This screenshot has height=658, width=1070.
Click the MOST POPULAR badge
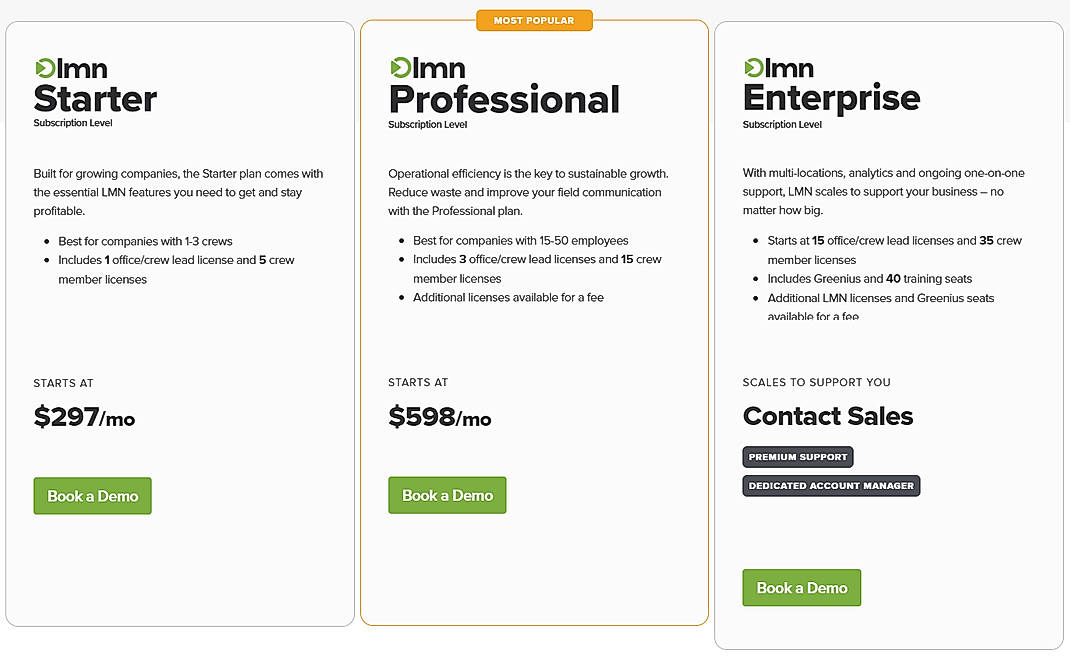point(534,19)
